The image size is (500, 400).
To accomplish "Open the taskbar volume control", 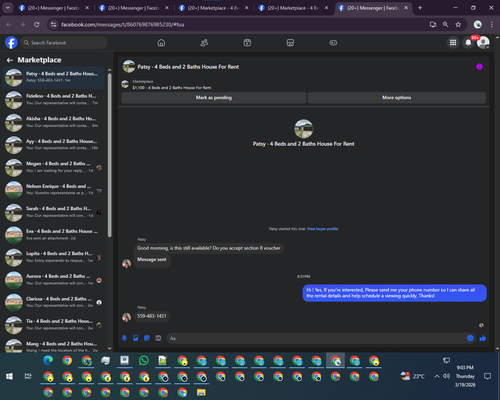I will coord(446,376).
